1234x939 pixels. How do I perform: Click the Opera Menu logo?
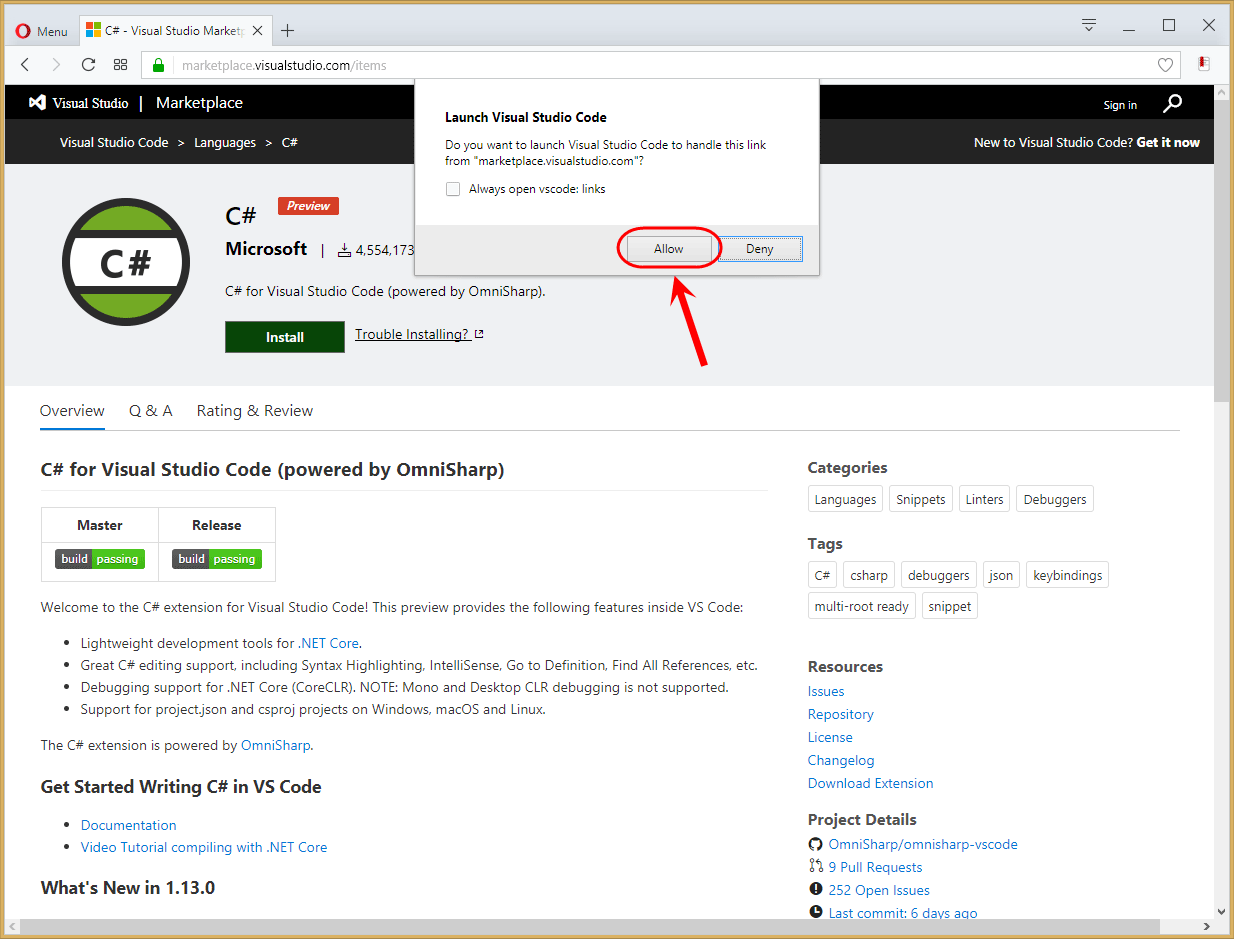click(42, 31)
